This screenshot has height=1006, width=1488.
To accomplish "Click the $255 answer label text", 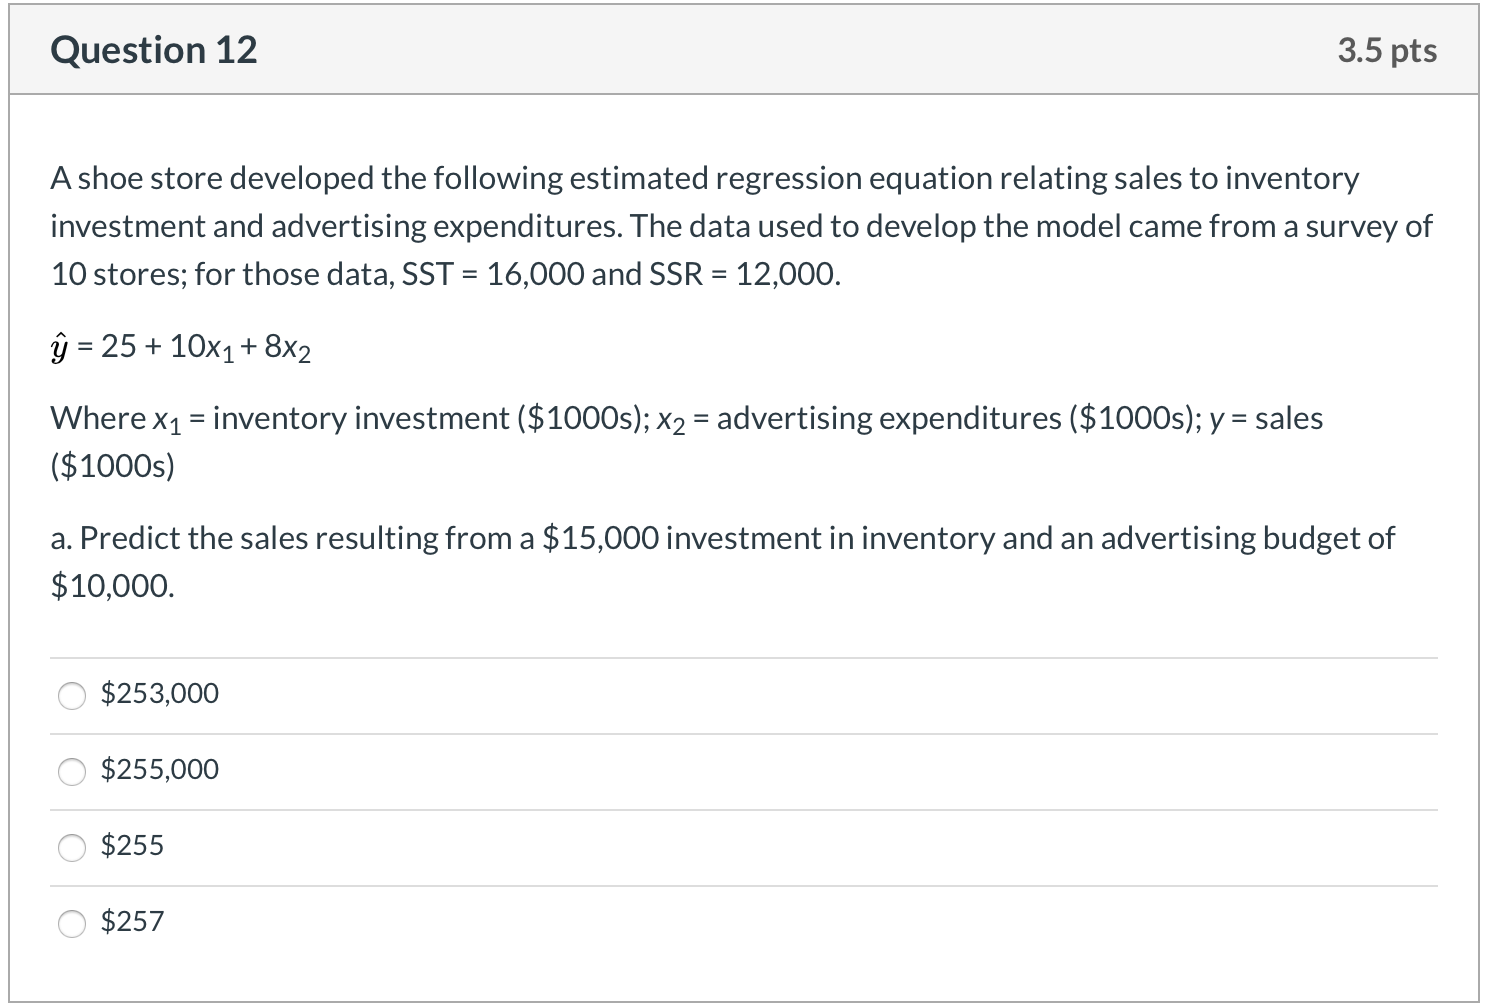I will point(132,845).
